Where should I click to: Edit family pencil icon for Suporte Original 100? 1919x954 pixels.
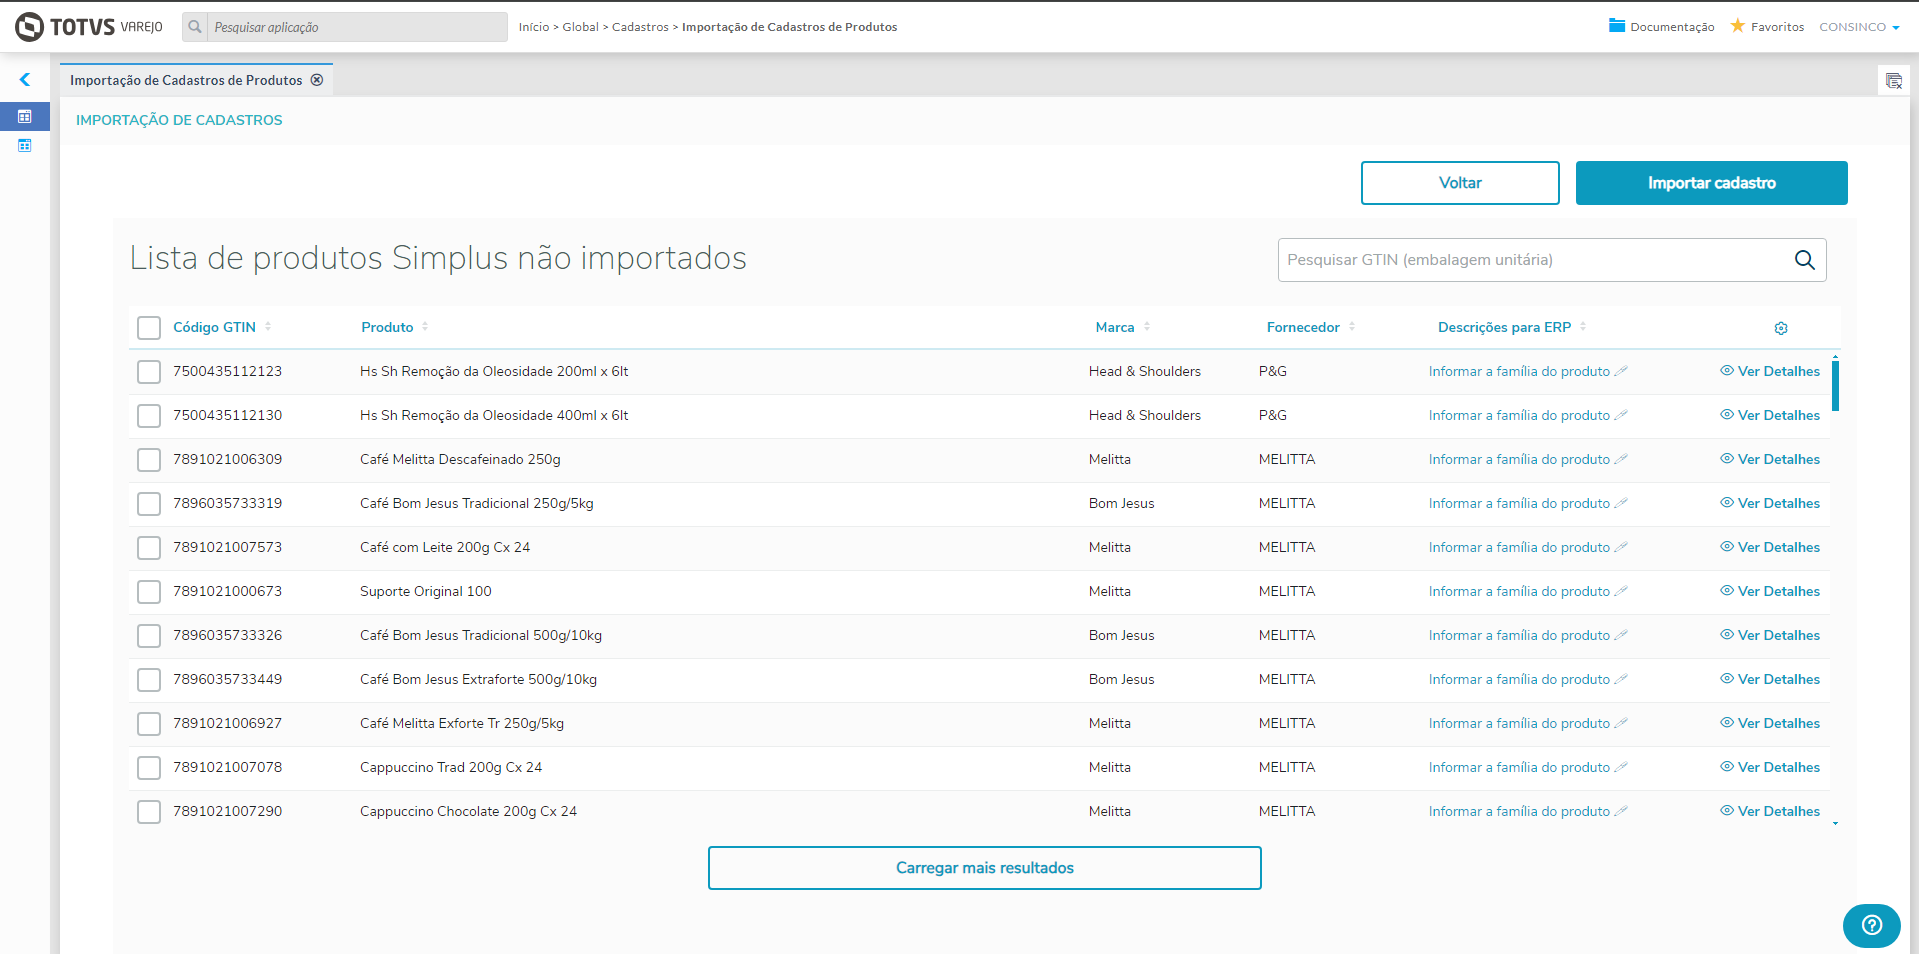tap(1621, 591)
